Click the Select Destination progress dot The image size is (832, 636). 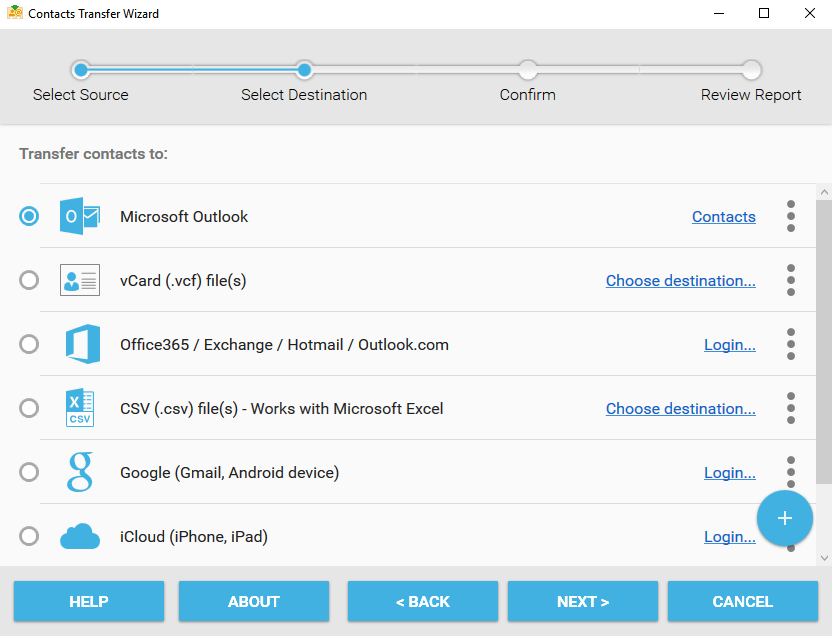coord(304,69)
